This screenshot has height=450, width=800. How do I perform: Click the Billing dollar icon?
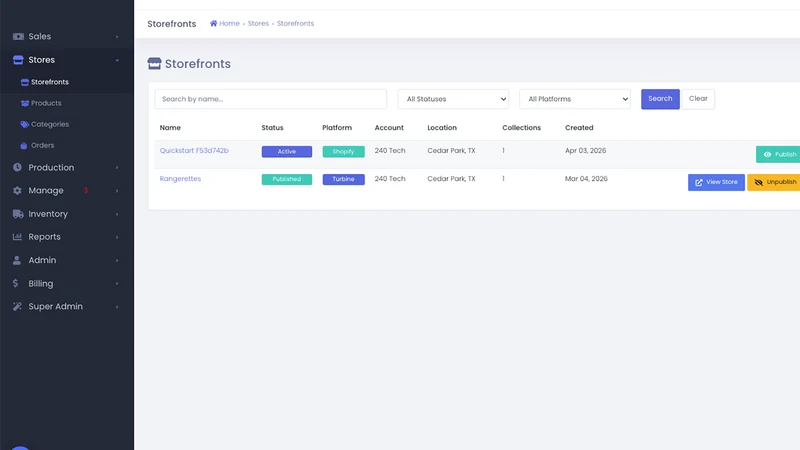coord(15,283)
